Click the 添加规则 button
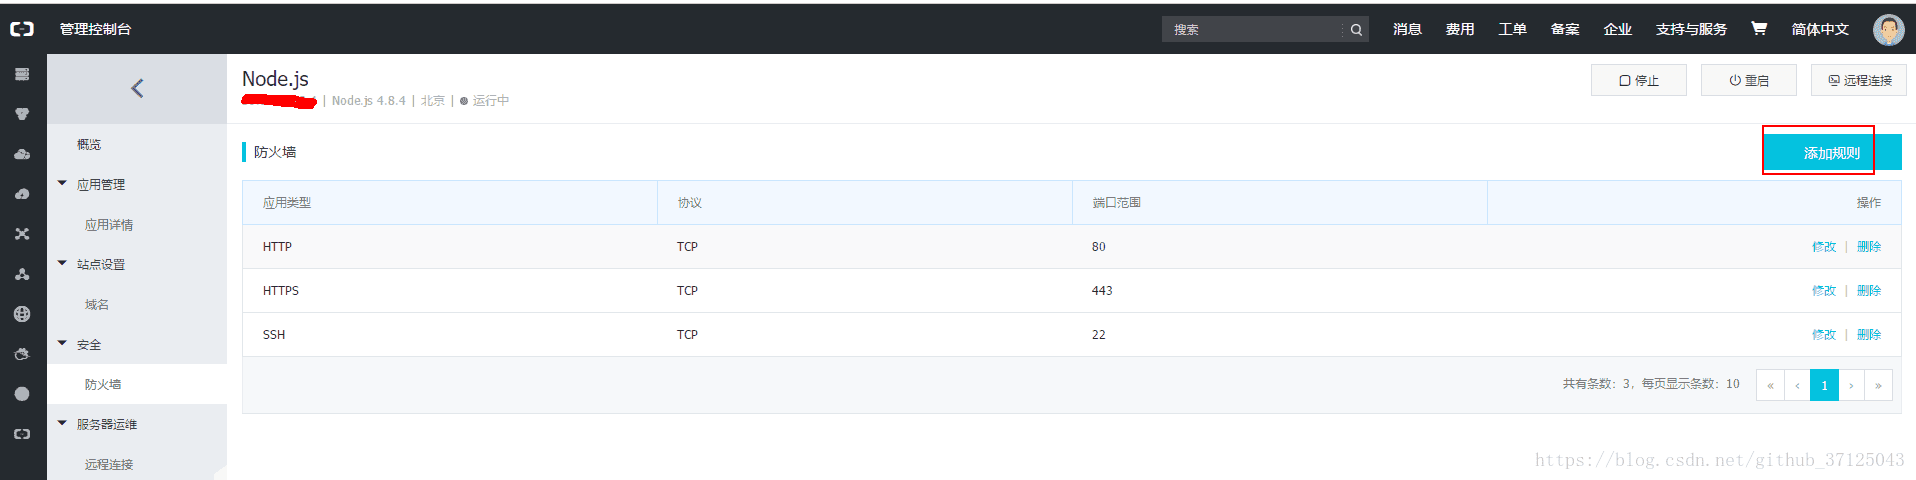Screen dimensions: 1916x480 pos(1832,153)
